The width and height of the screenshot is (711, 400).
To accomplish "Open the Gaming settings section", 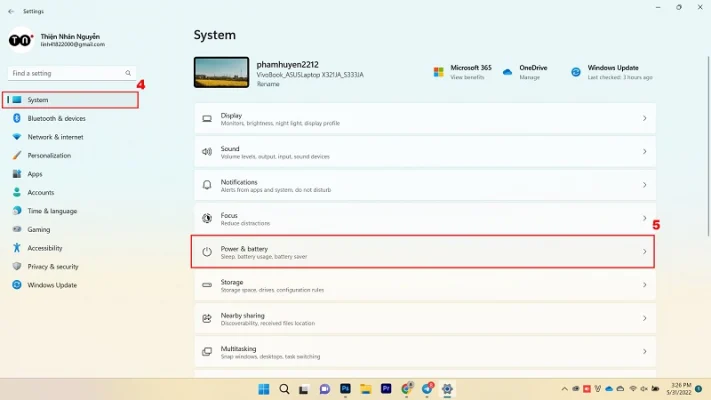I will tap(38, 229).
